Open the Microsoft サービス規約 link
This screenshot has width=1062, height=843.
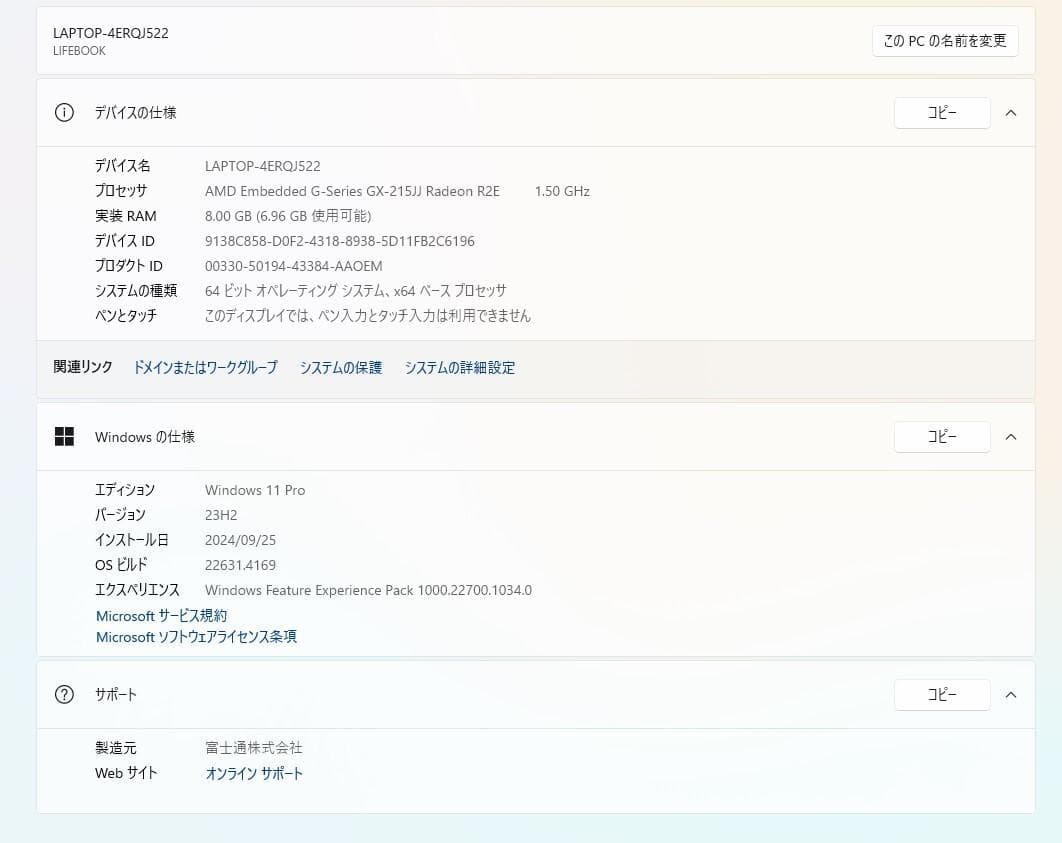point(160,615)
